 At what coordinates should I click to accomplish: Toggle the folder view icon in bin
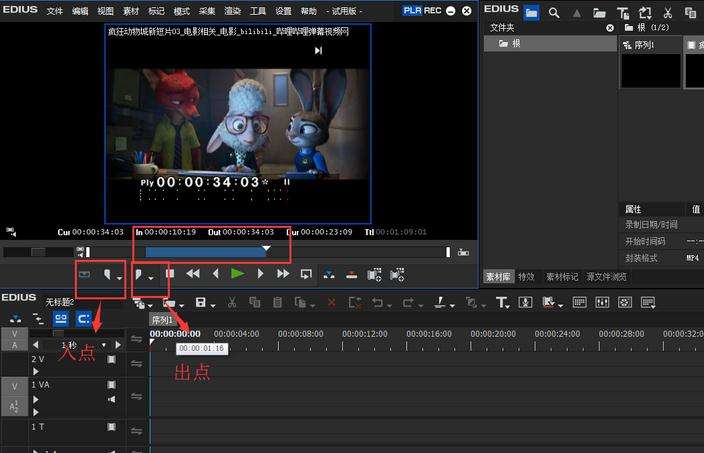[x=531, y=13]
